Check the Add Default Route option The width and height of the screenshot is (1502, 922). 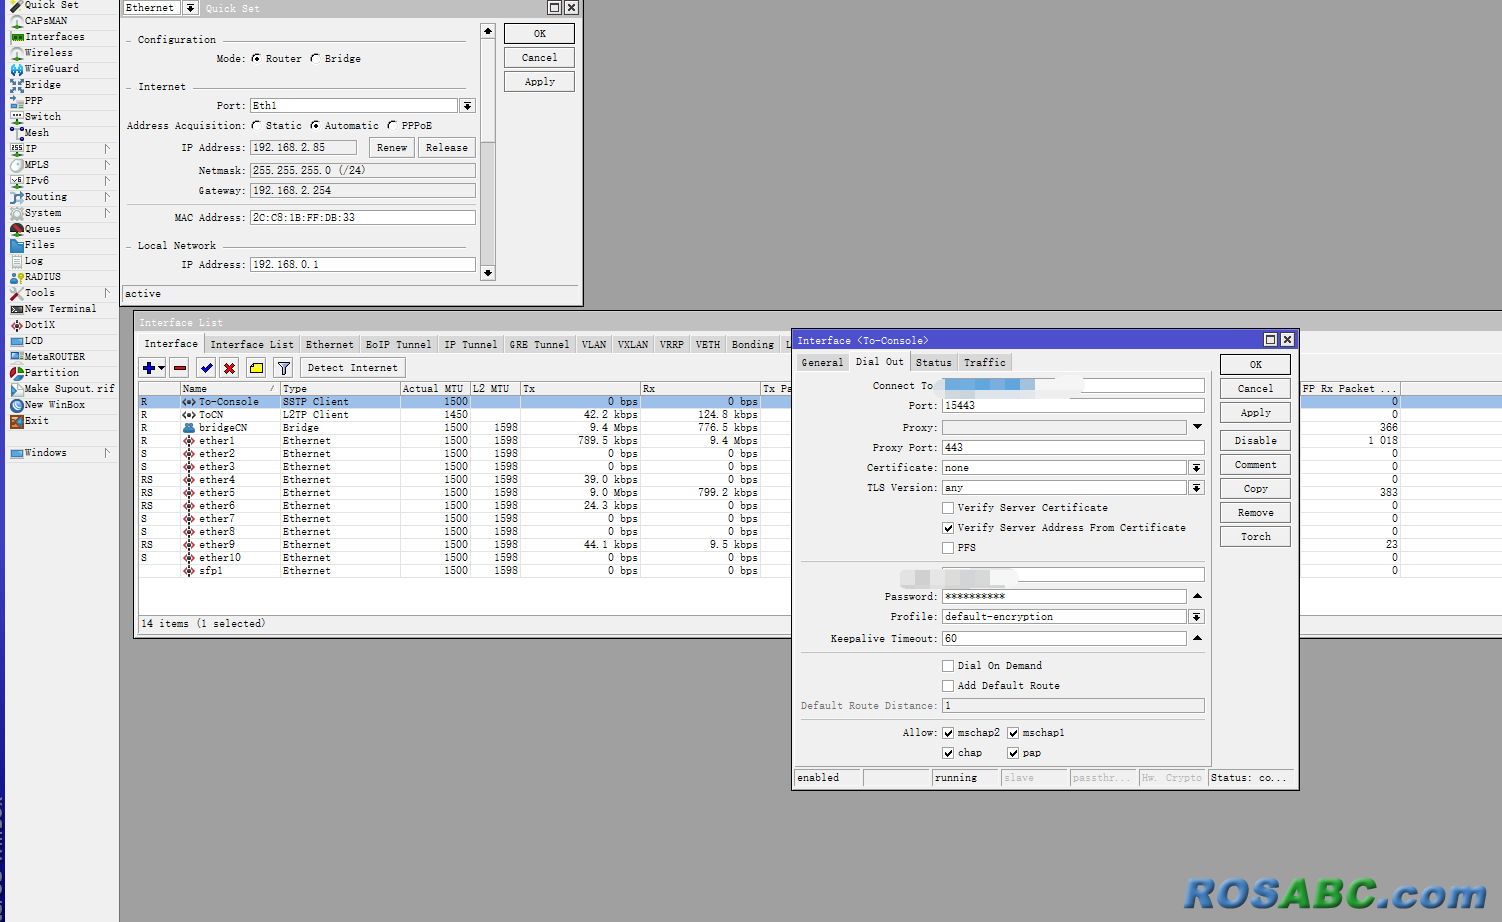(x=948, y=686)
